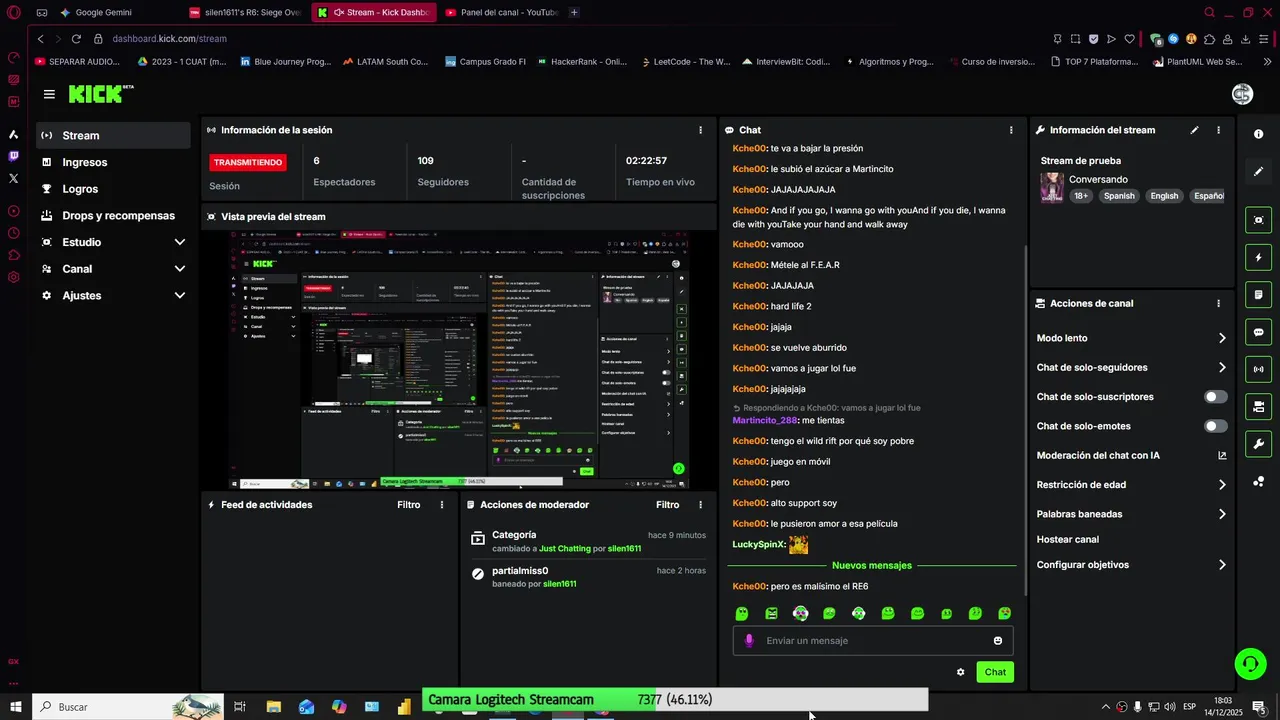Click the info icon in the right sidebar

(1258, 134)
